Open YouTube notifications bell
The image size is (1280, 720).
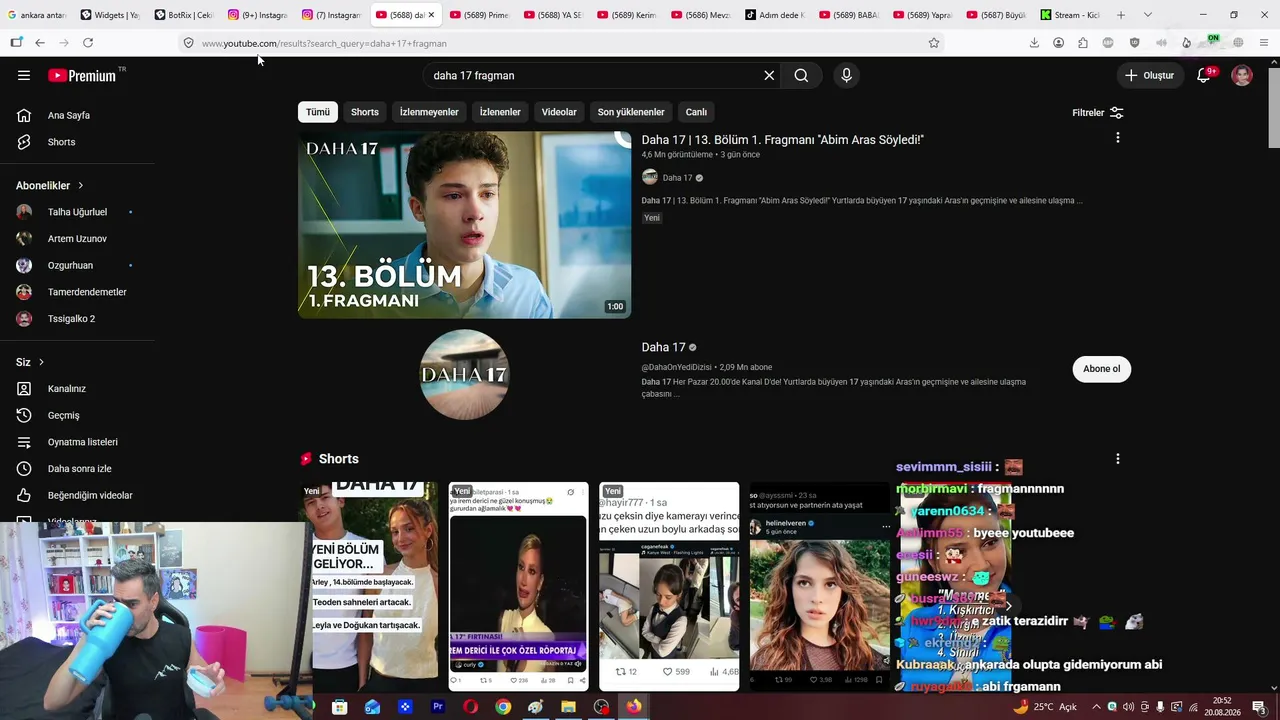[1204, 75]
